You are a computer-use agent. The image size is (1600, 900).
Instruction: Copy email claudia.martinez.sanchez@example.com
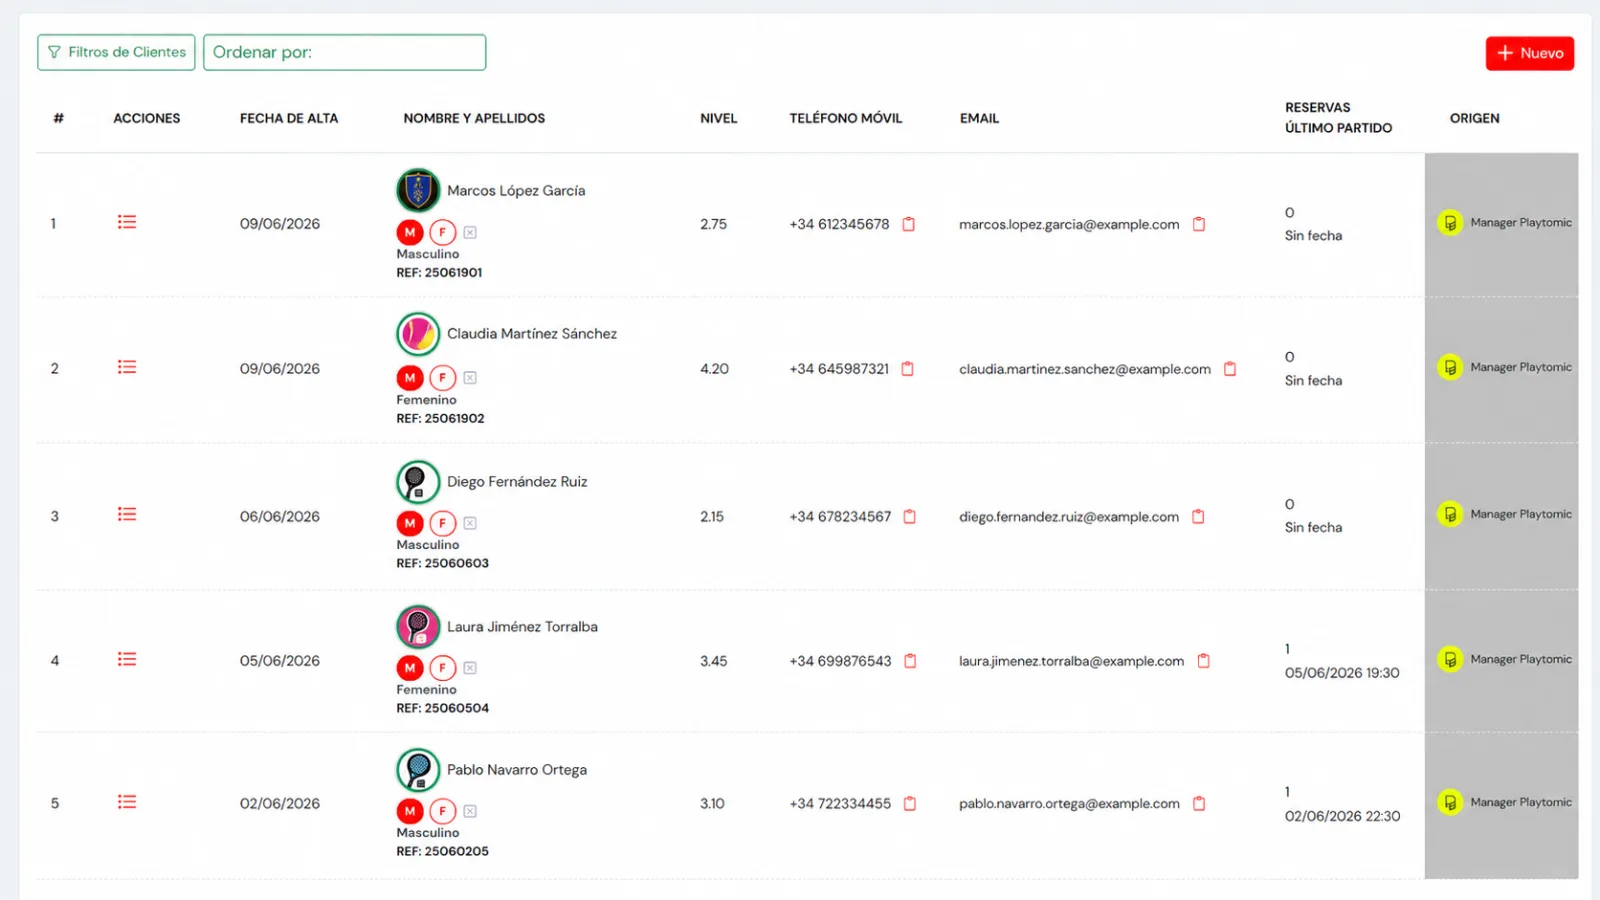point(1230,369)
